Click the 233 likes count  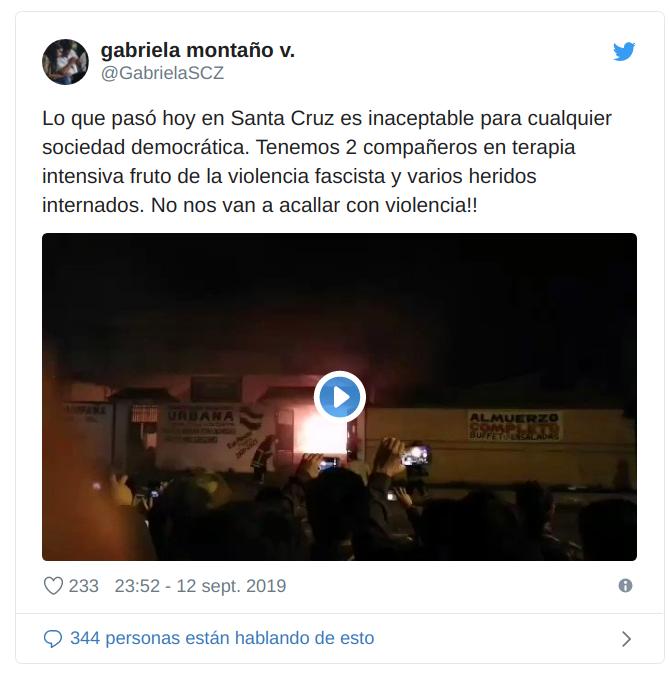(x=84, y=586)
